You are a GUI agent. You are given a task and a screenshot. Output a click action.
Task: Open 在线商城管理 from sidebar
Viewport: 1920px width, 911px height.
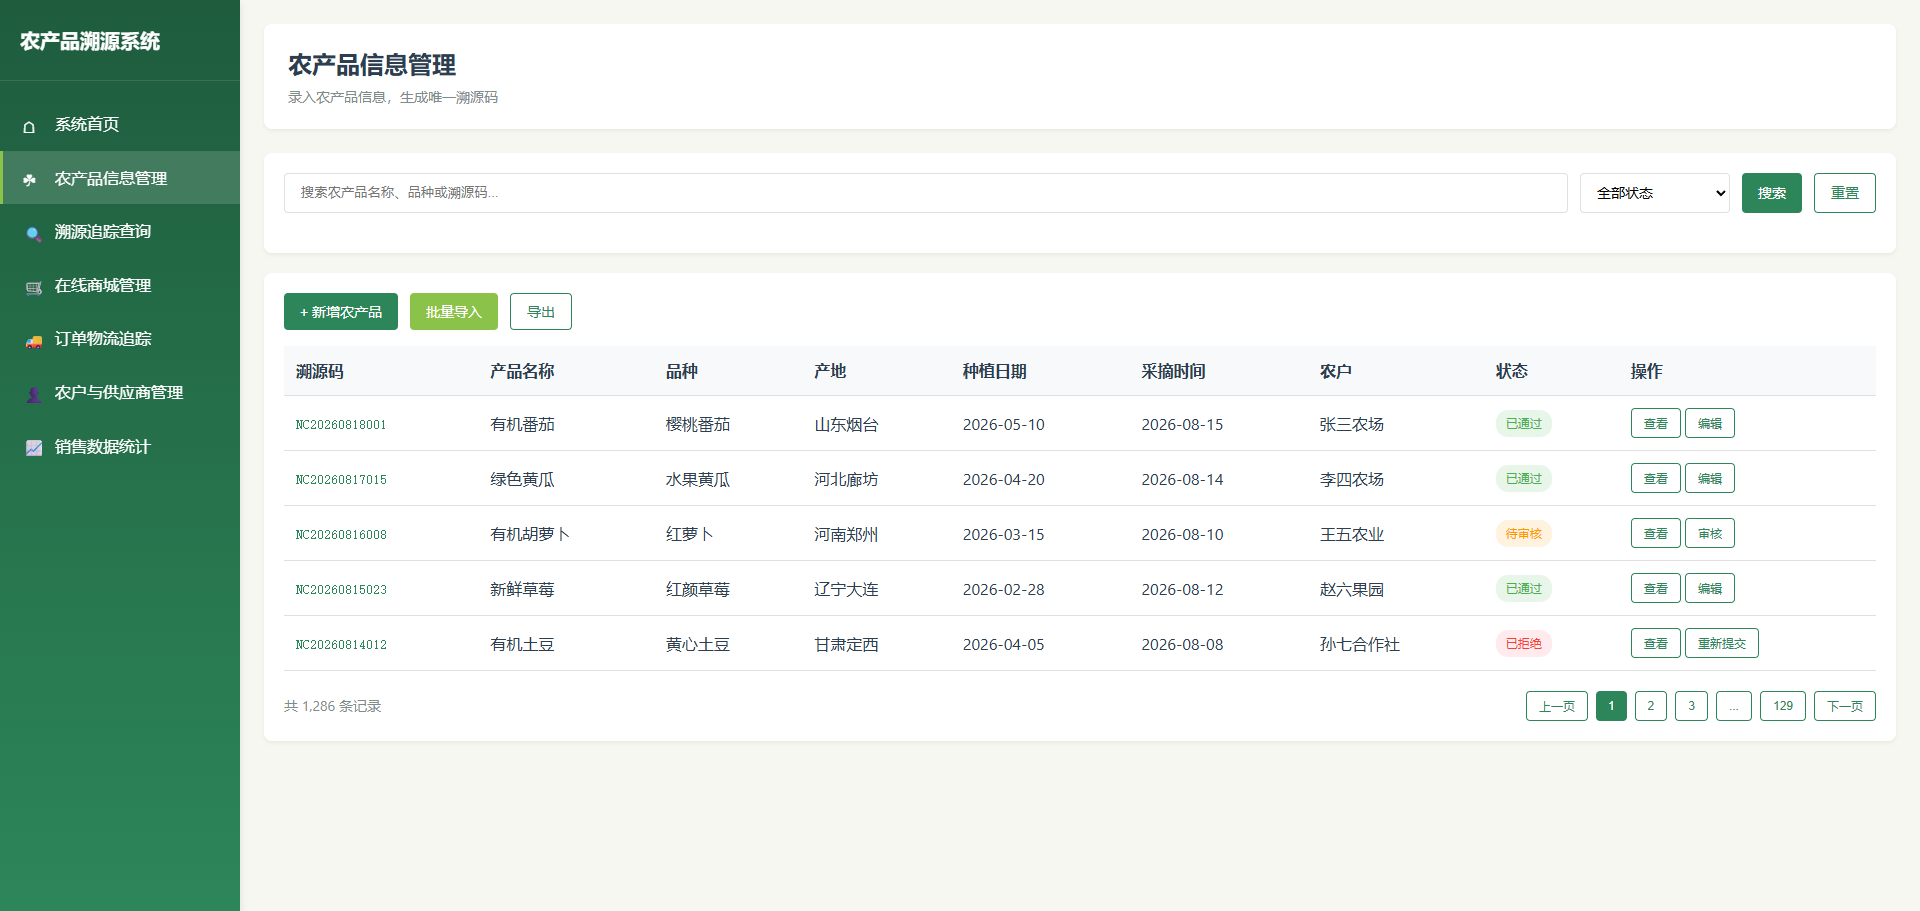click(120, 285)
